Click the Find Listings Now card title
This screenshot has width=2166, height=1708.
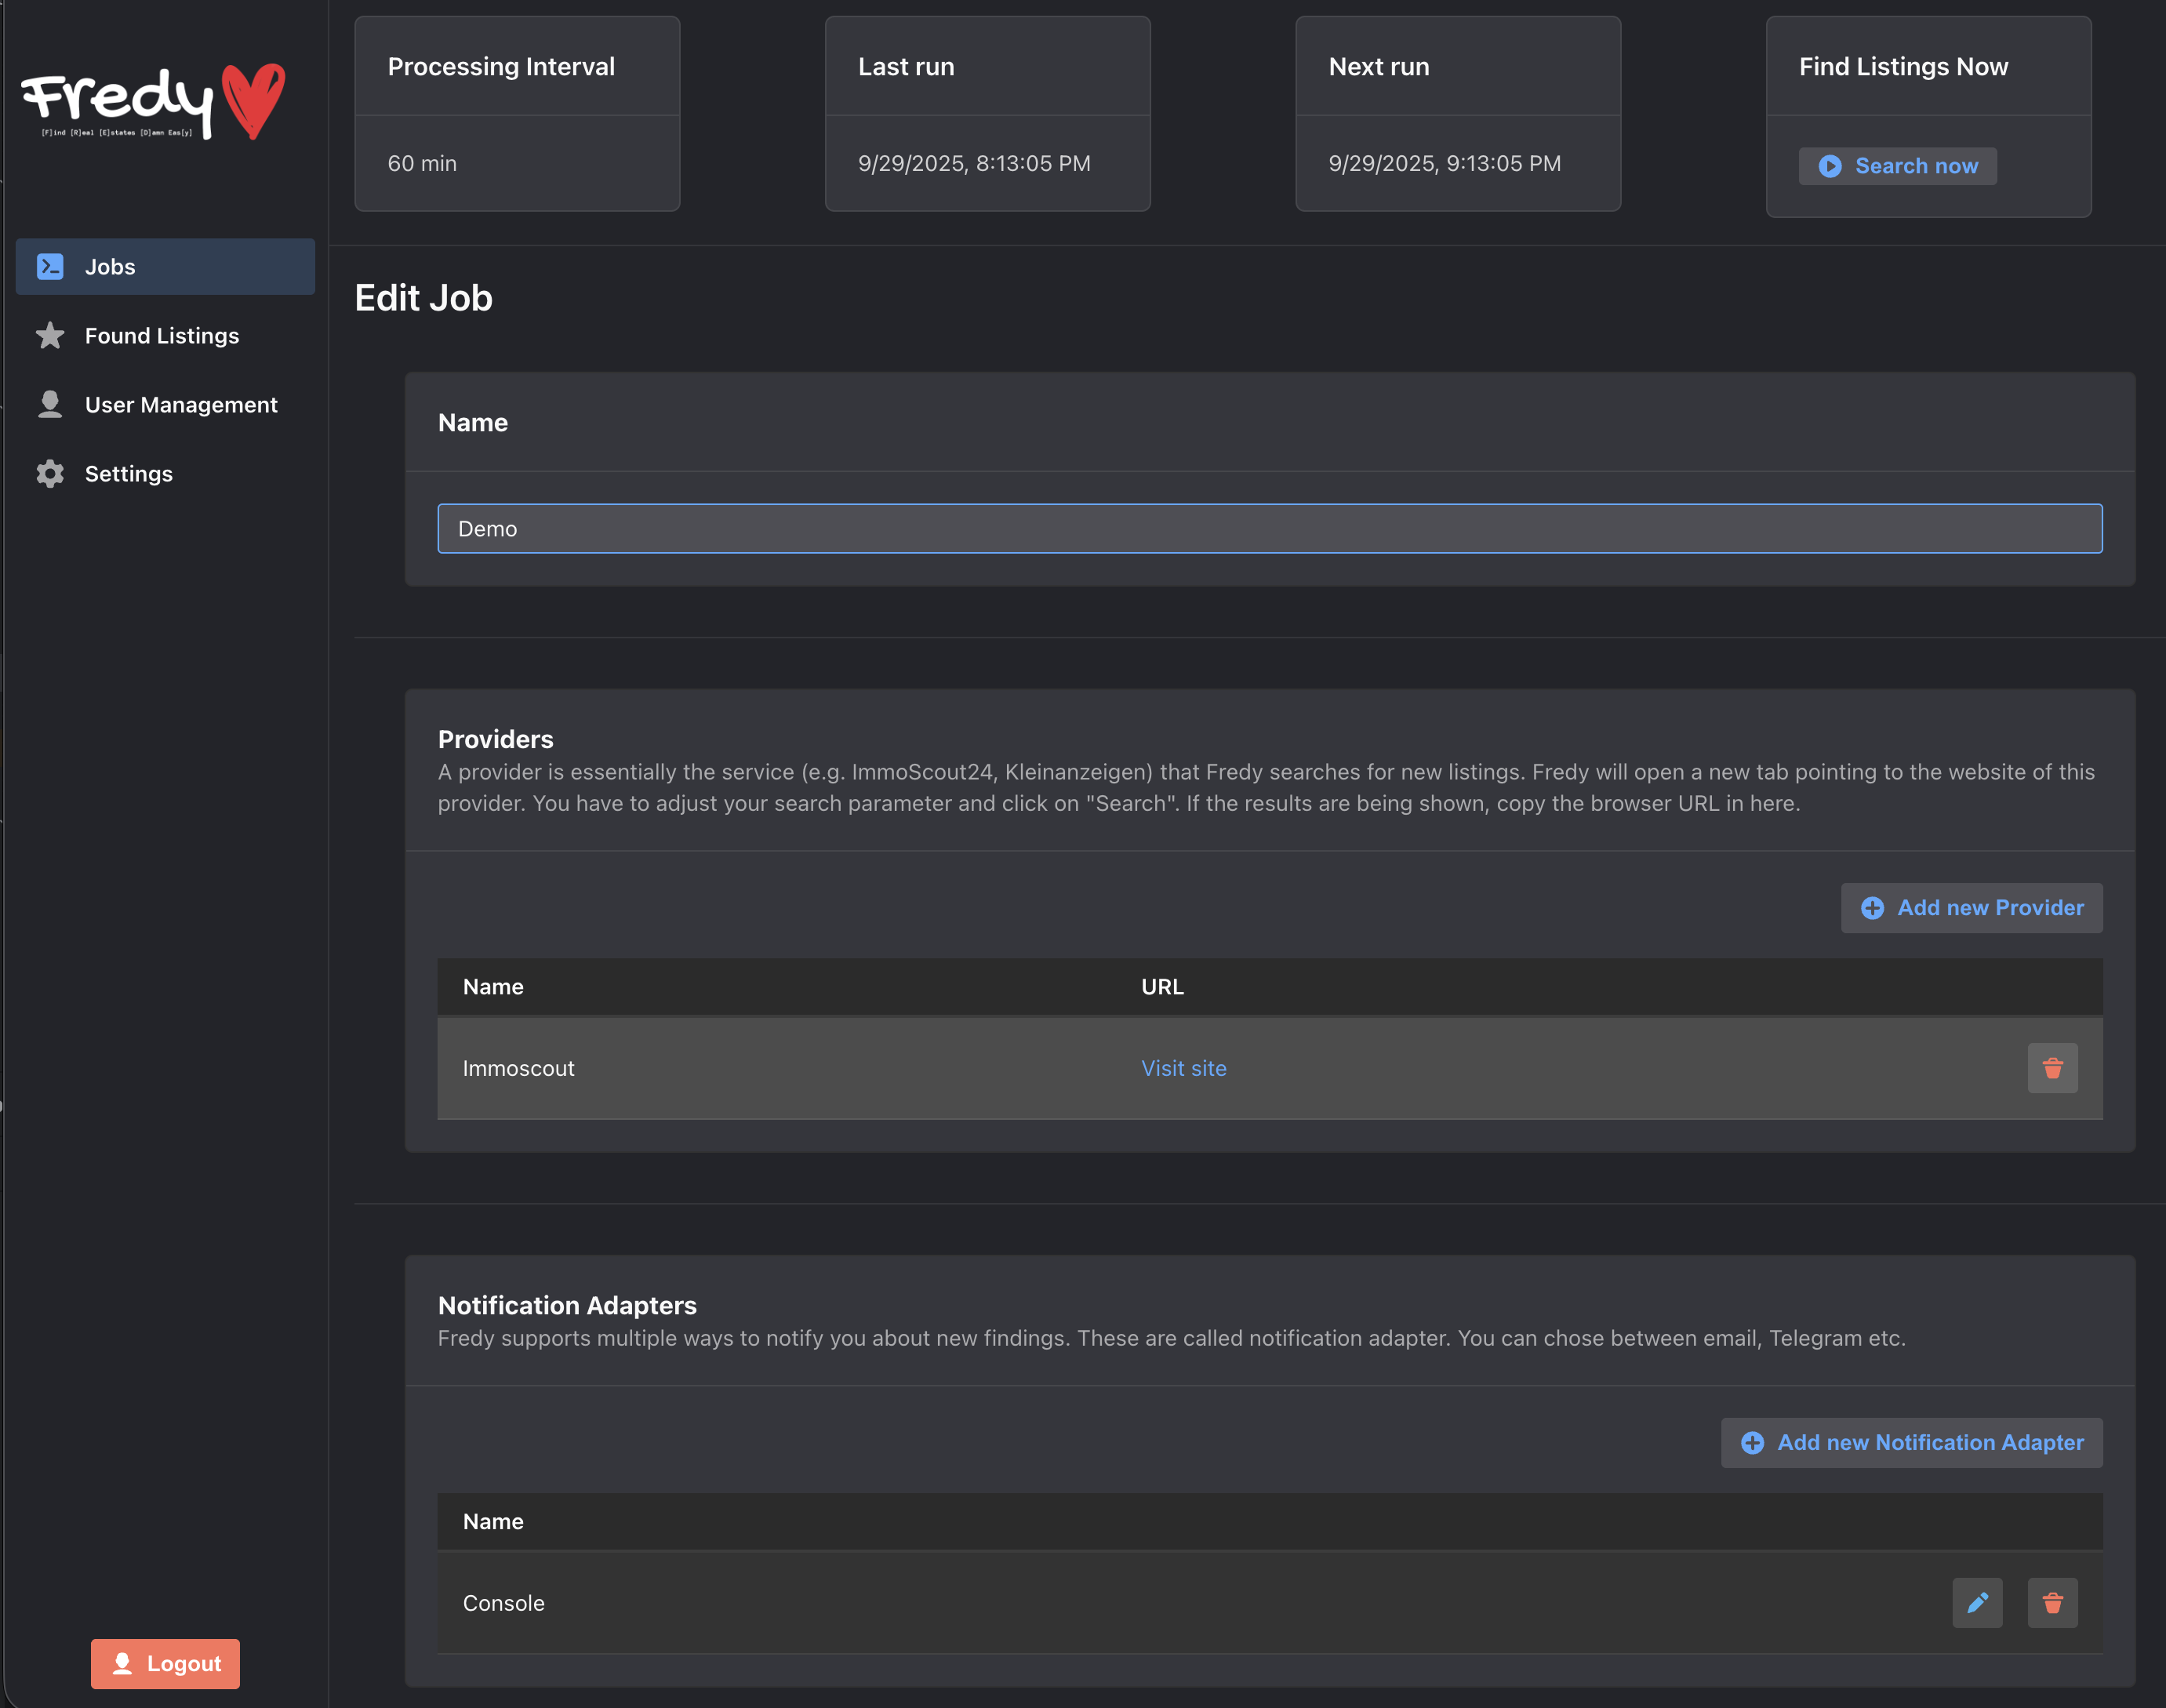[x=1904, y=67]
